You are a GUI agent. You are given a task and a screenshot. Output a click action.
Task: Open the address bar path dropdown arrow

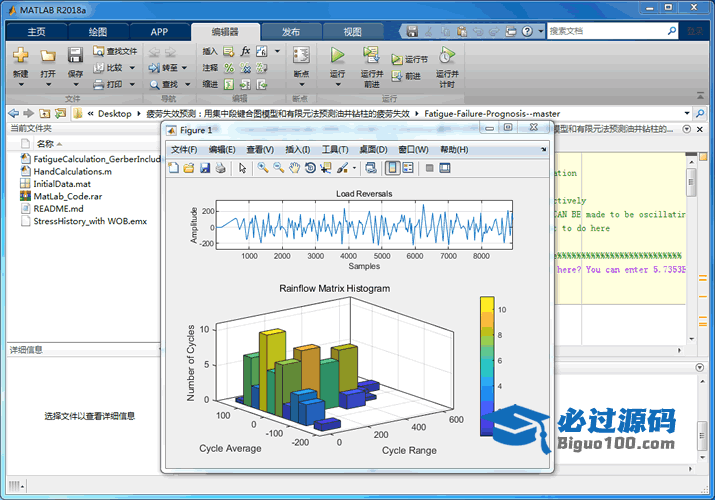tap(687, 113)
